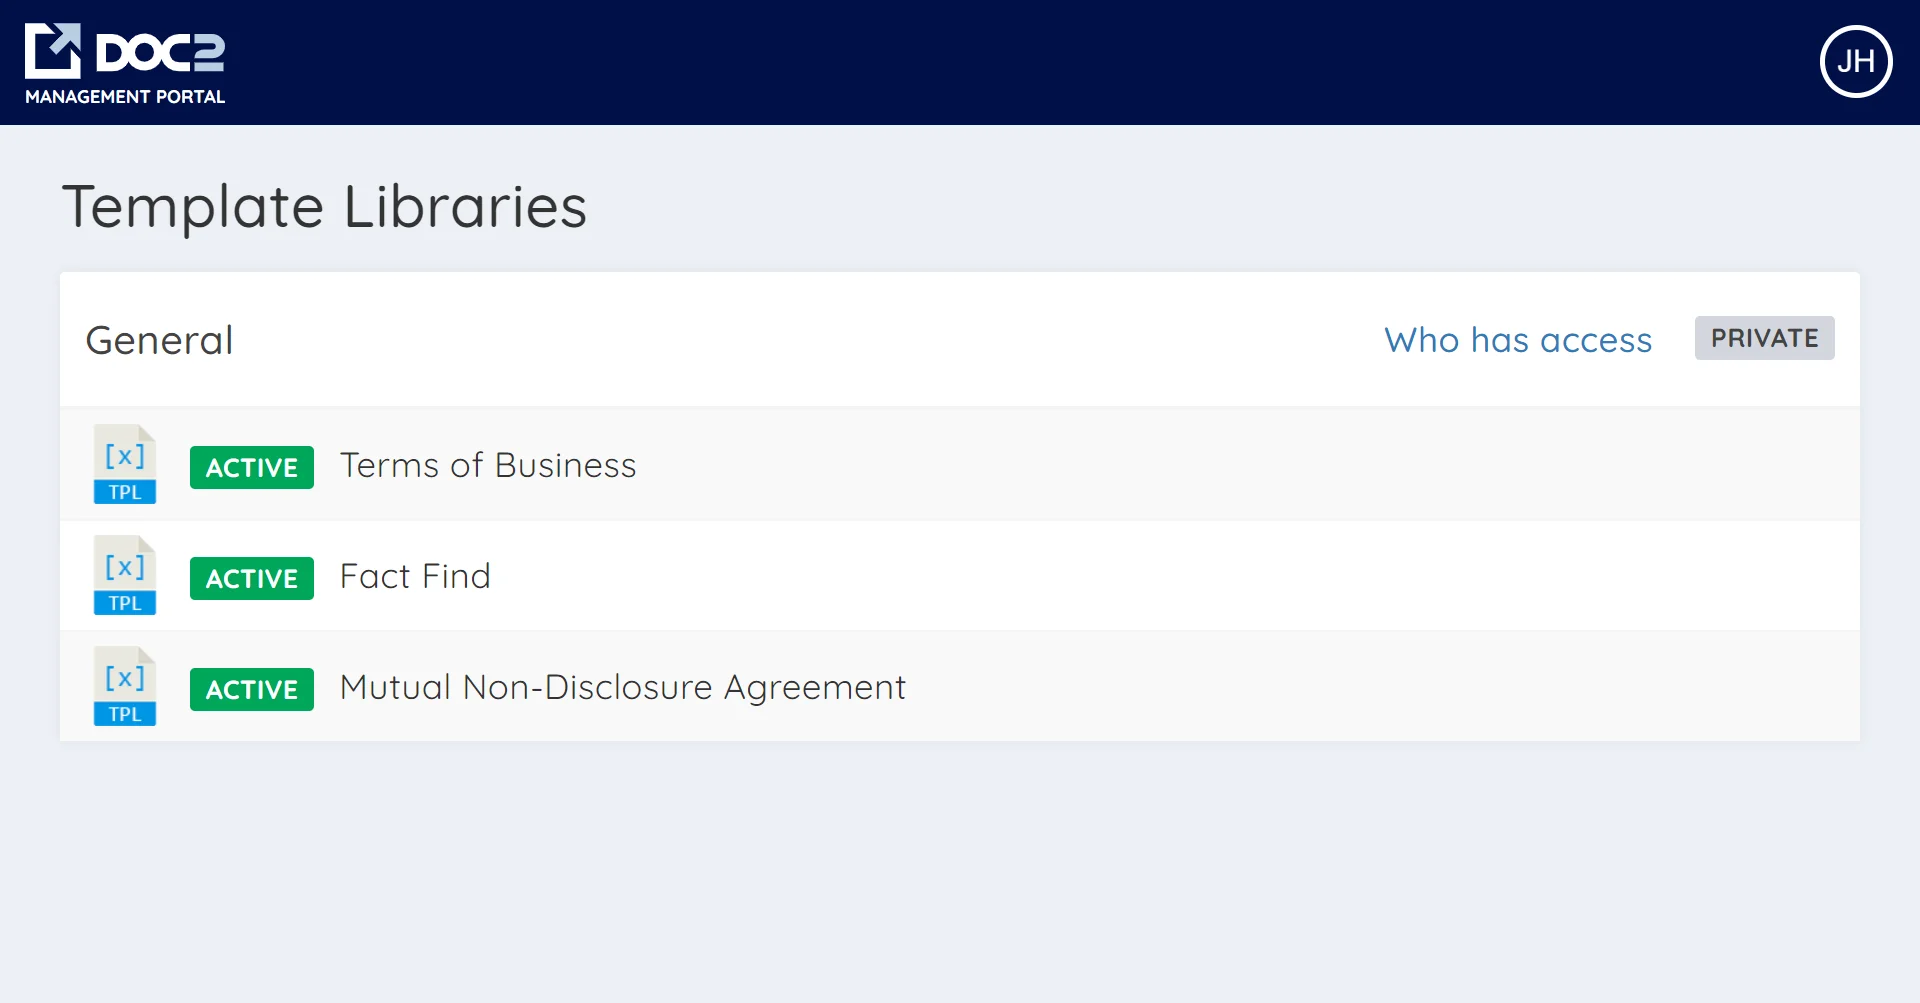This screenshot has width=1920, height=1003.
Task: Open the Mutual Non-Disclosure Agreement template
Action: coord(622,687)
